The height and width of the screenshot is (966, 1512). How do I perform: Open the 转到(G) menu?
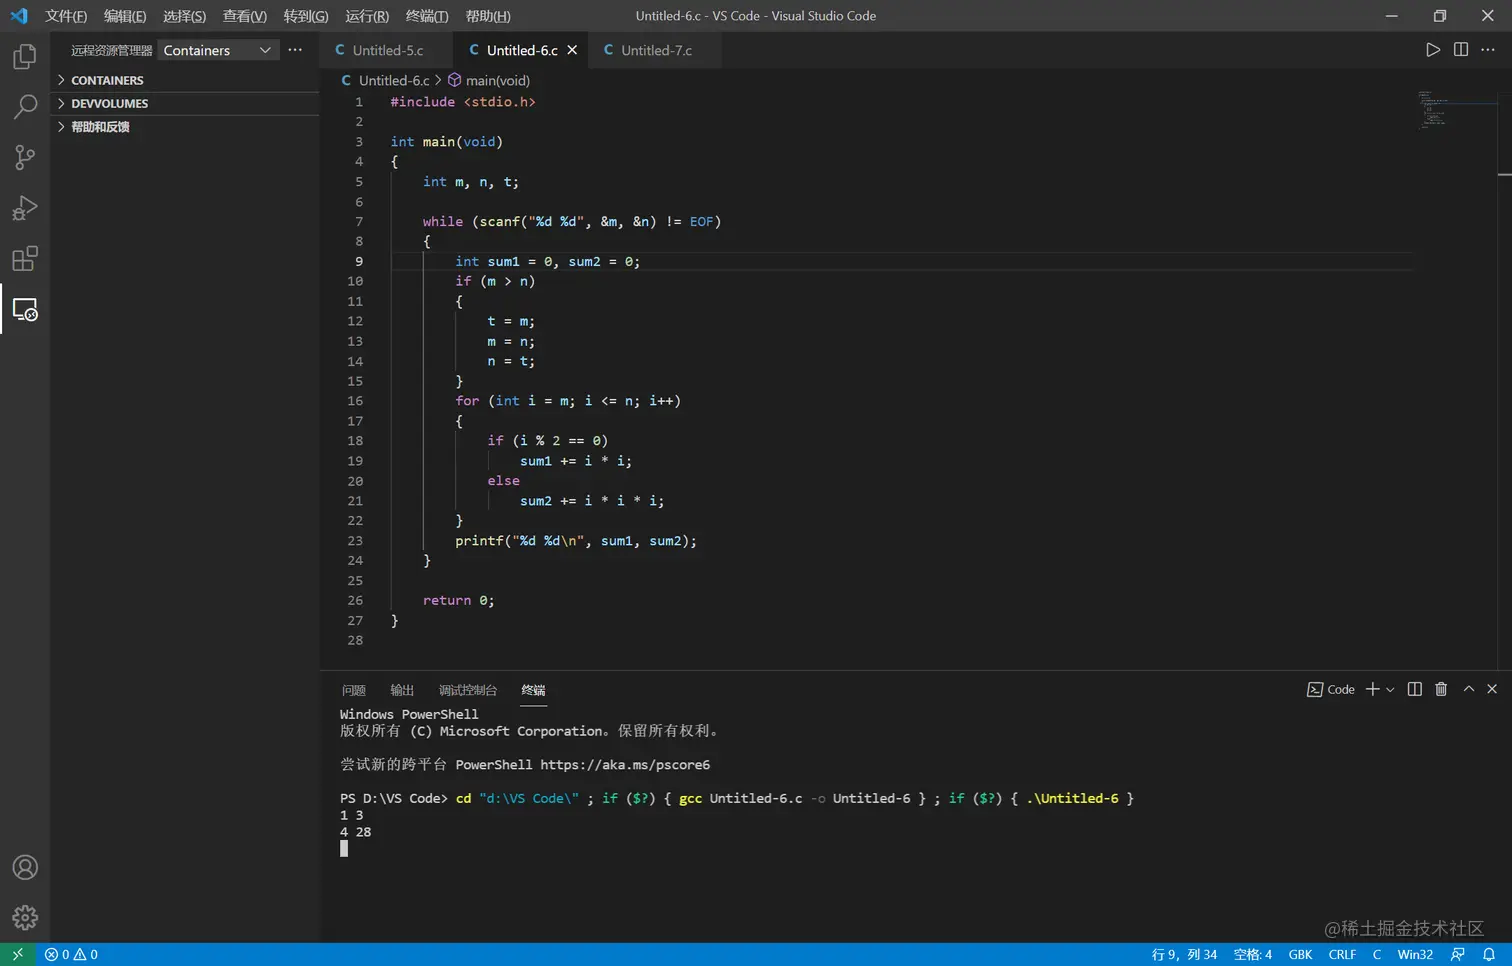pyautogui.click(x=306, y=16)
